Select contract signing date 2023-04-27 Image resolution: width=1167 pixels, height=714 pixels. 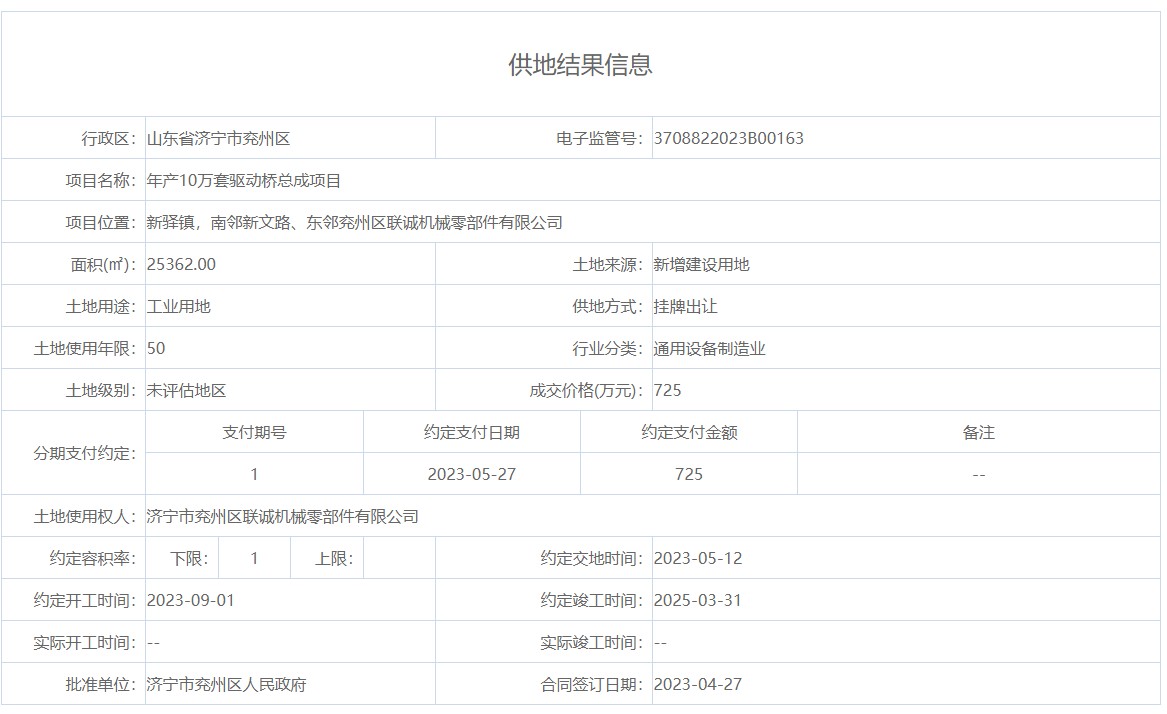click(698, 685)
